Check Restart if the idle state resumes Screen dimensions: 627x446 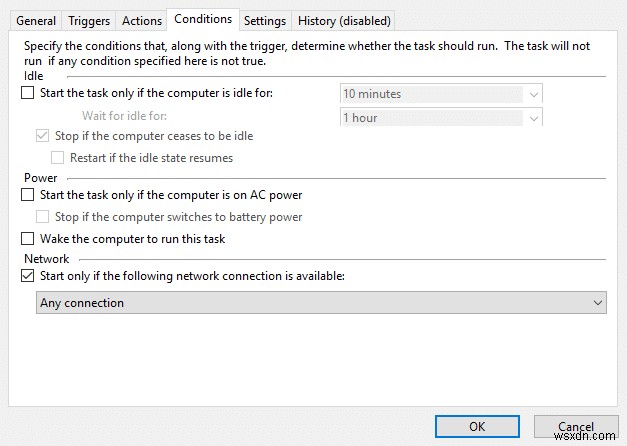[x=58, y=158]
